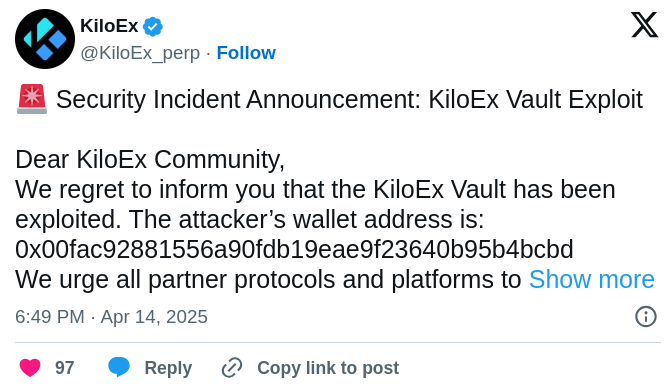This screenshot has width=672, height=389.
Task: Click the 97 likes count
Action: point(65,368)
